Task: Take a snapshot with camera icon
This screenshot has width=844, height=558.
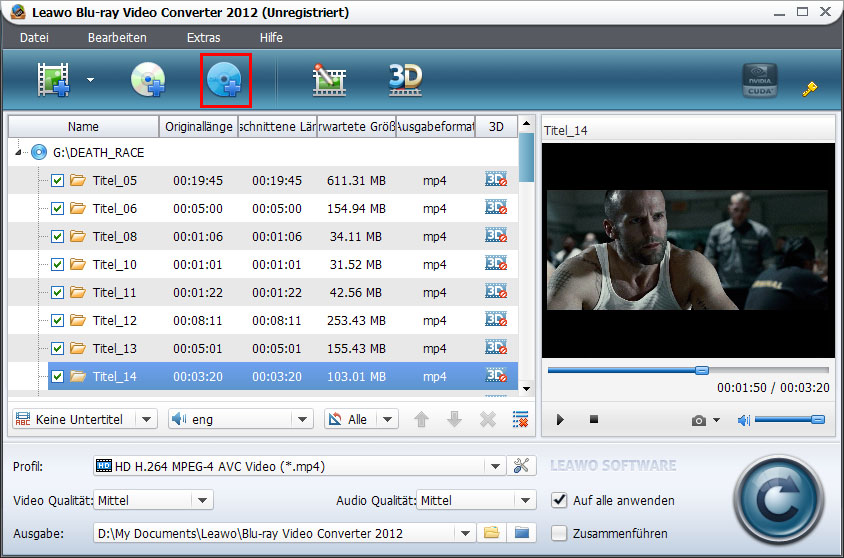Action: pyautogui.click(x=699, y=420)
